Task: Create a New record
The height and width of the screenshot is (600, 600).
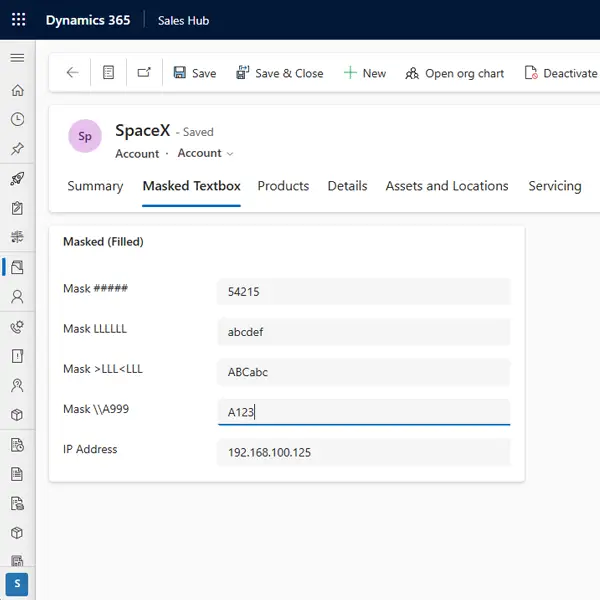Action: [x=365, y=73]
